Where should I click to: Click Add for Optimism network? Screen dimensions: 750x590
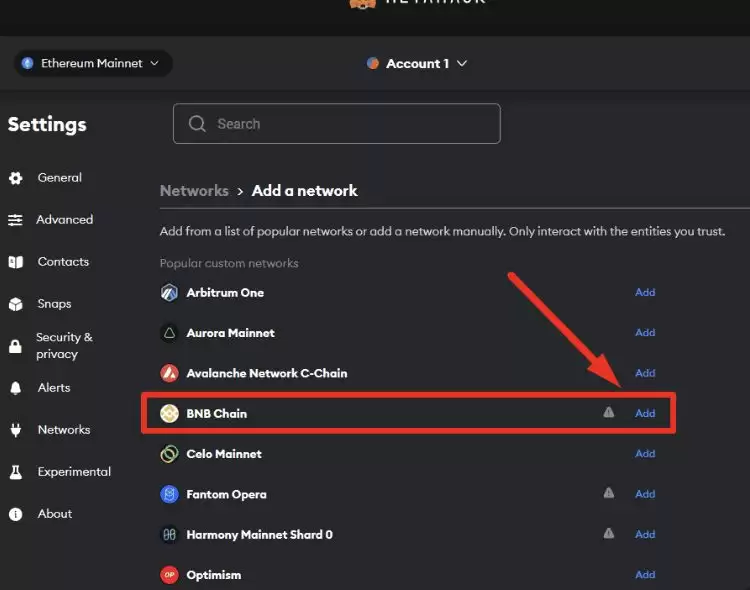pyautogui.click(x=645, y=575)
